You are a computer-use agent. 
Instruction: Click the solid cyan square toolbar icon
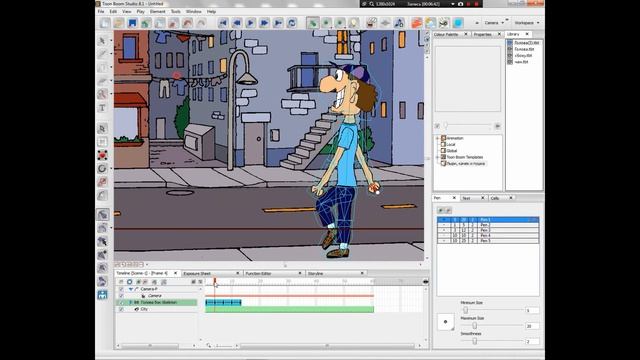coord(458,23)
